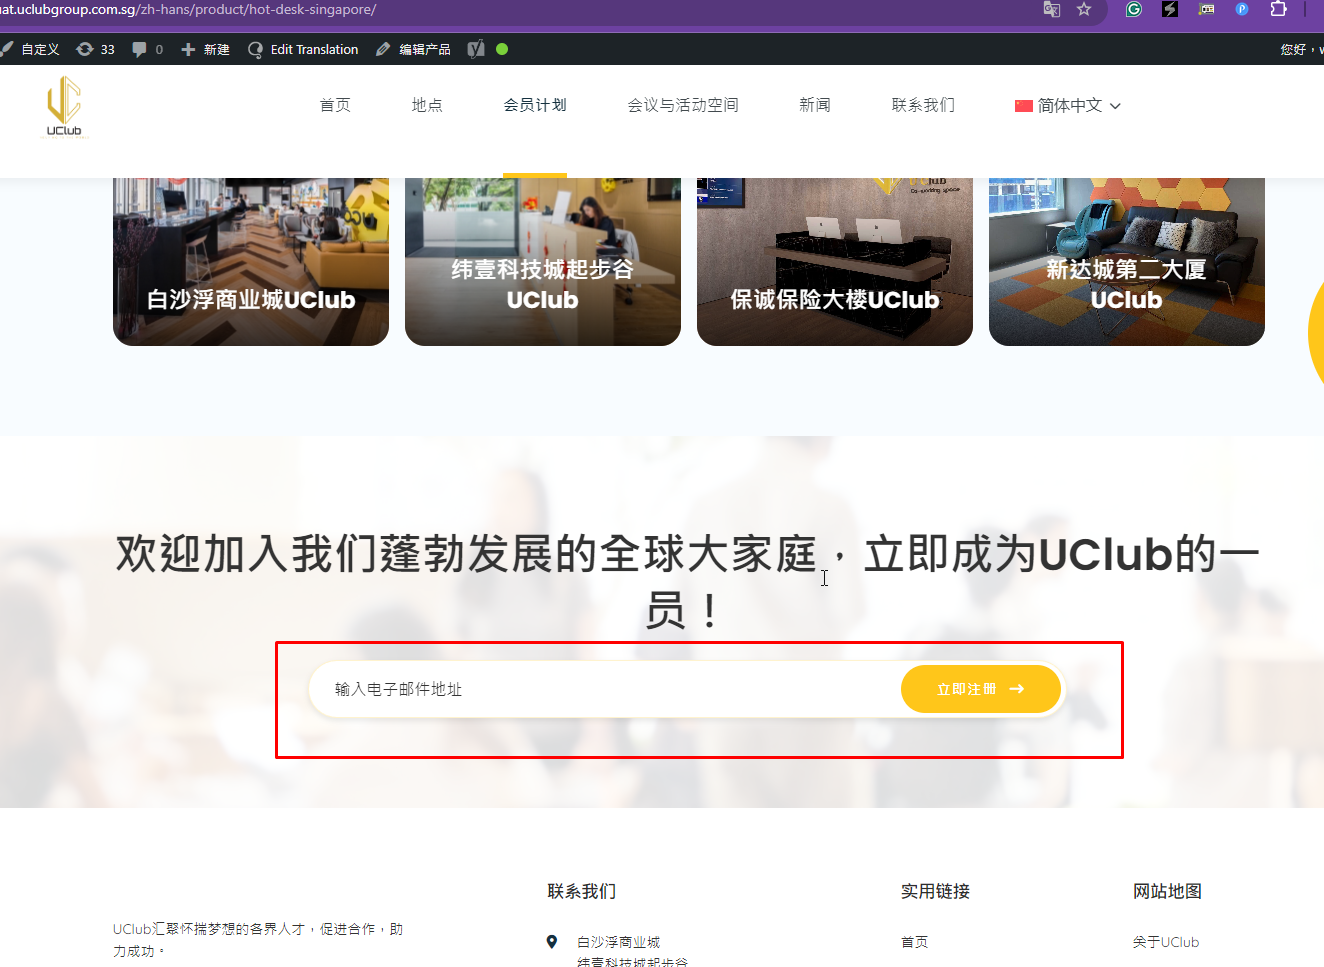Image resolution: width=1324 pixels, height=967 pixels.
Task: Open 联系我们 in the navigation menu
Action: point(923,105)
